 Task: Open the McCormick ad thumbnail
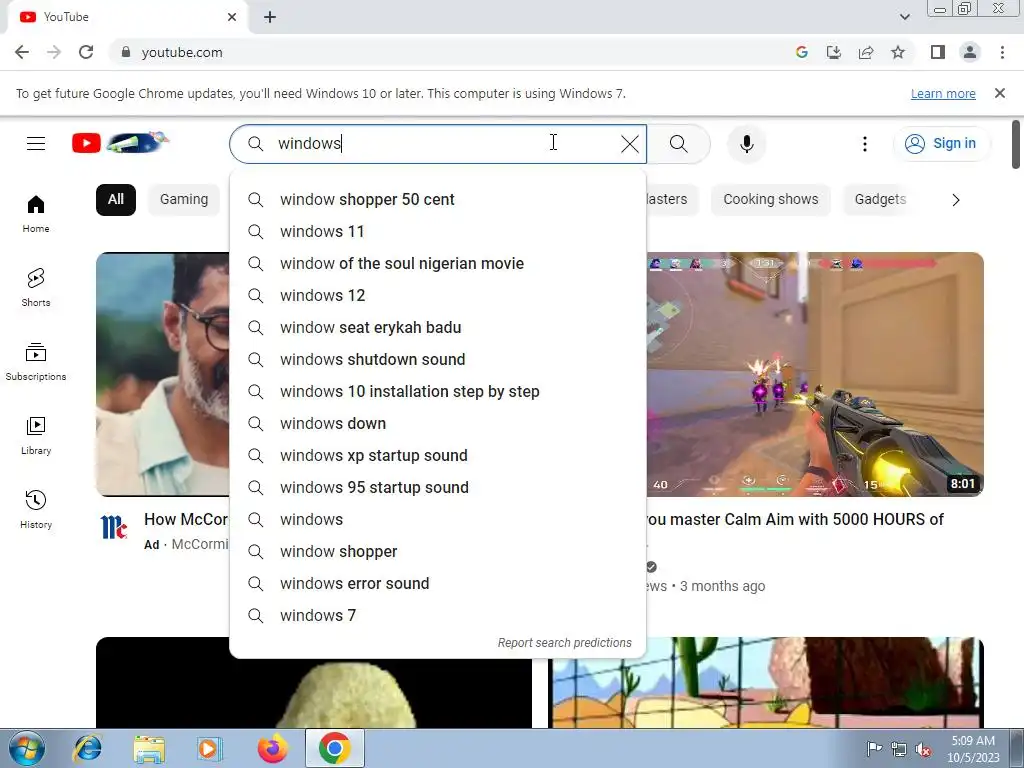pos(163,374)
